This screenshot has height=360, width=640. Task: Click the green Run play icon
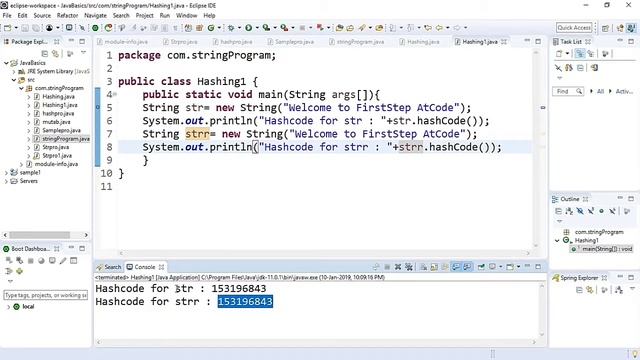pyautogui.click(x=248, y=28)
